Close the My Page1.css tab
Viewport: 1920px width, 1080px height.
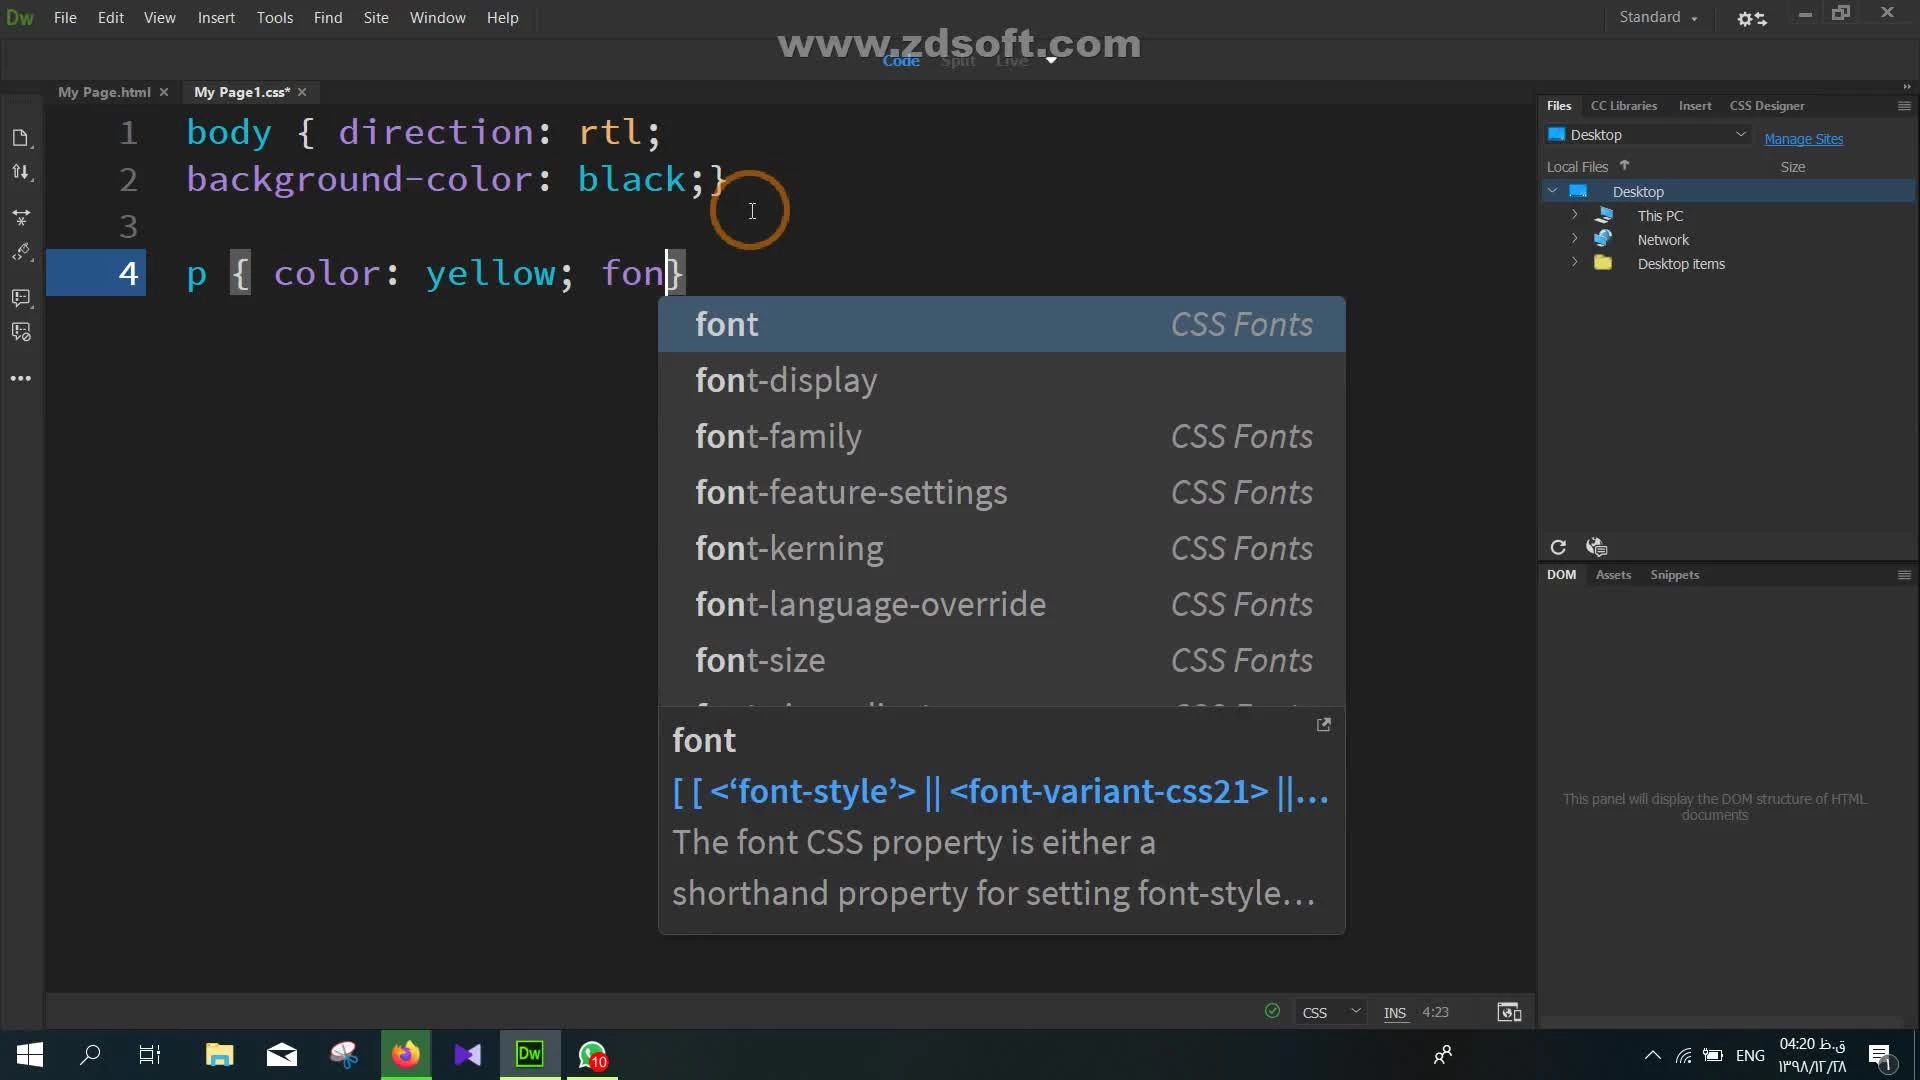pos(302,92)
